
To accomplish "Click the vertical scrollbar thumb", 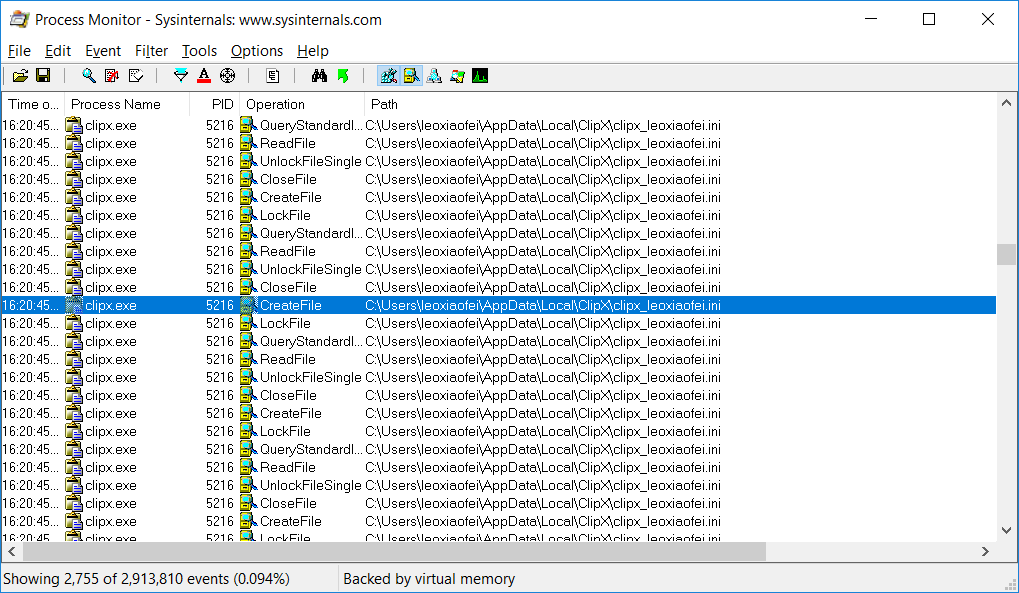I will (1006, 254).
